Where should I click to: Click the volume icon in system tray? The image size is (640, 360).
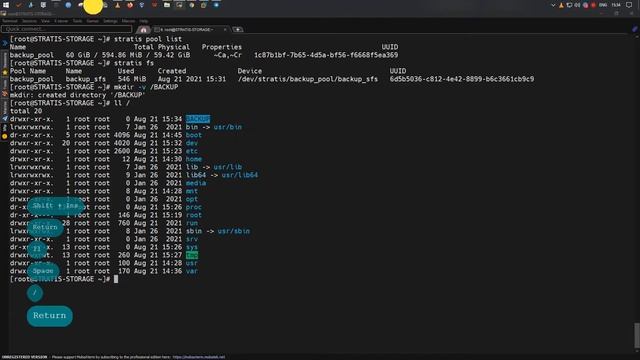coord(577,5)
